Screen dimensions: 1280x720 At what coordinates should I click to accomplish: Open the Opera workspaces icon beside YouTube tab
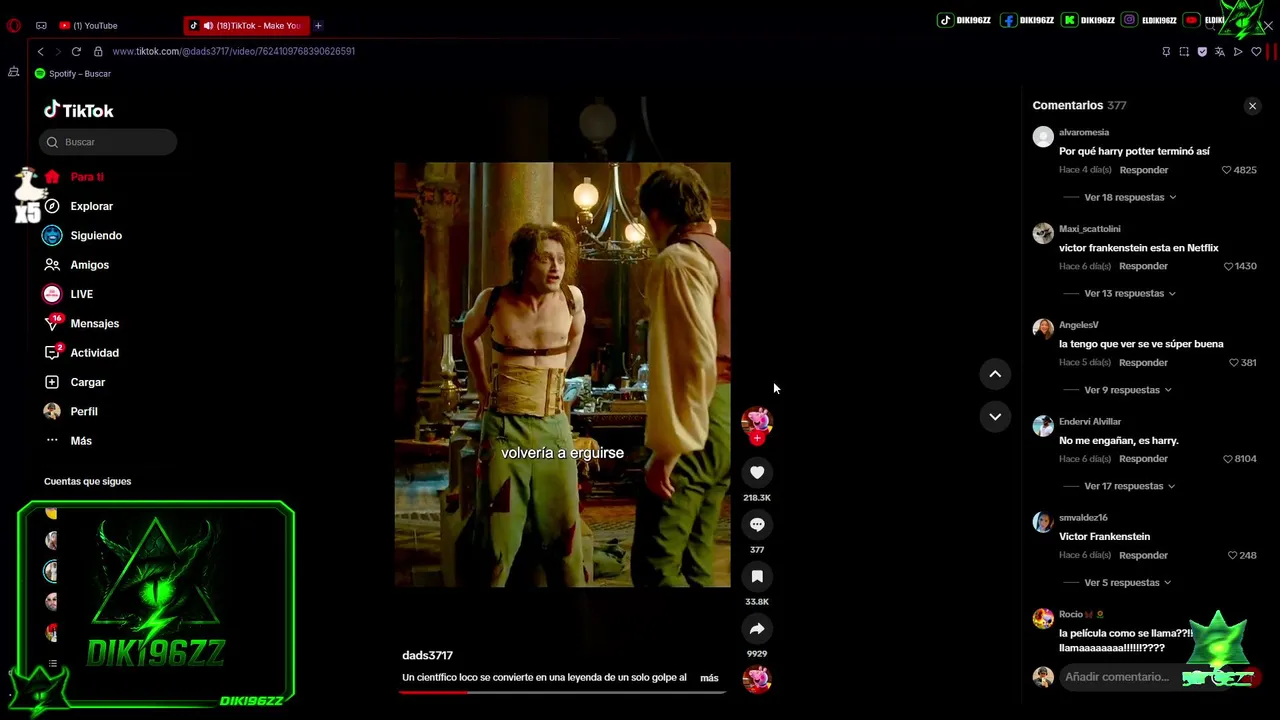(x=41, y=25)
